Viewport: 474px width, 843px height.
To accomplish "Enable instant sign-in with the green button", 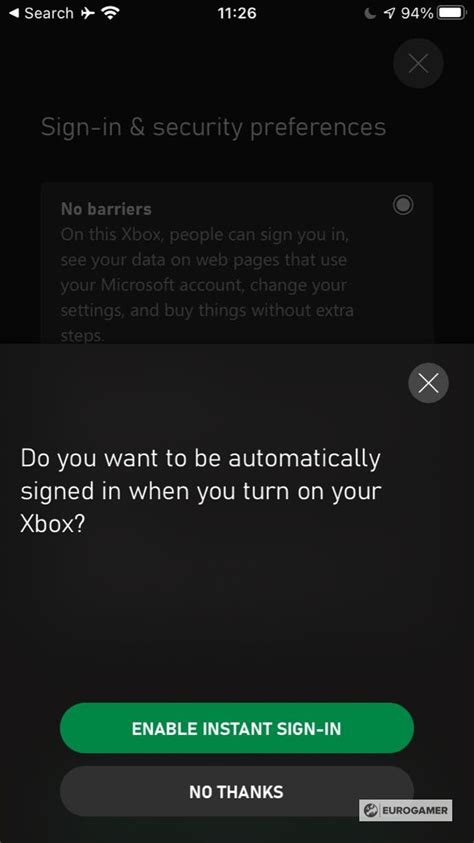I will click(x=236, y=728).
